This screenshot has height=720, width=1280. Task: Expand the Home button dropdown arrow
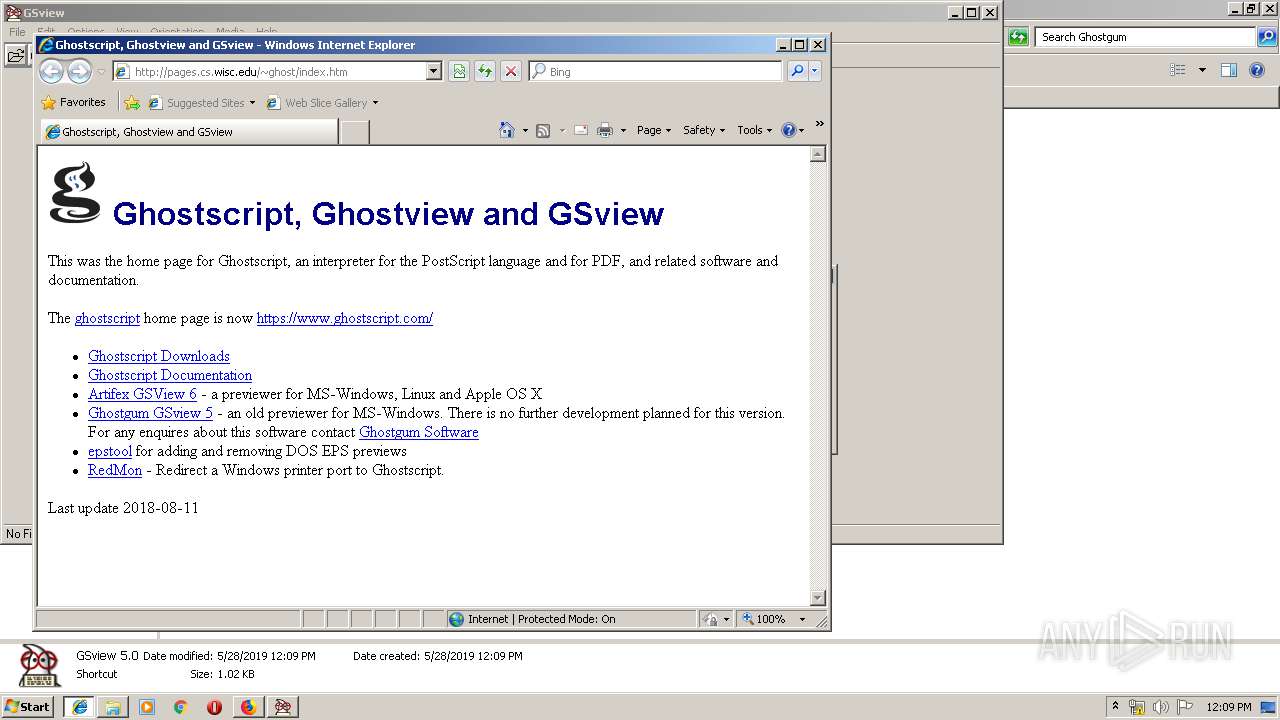(525, 130)
